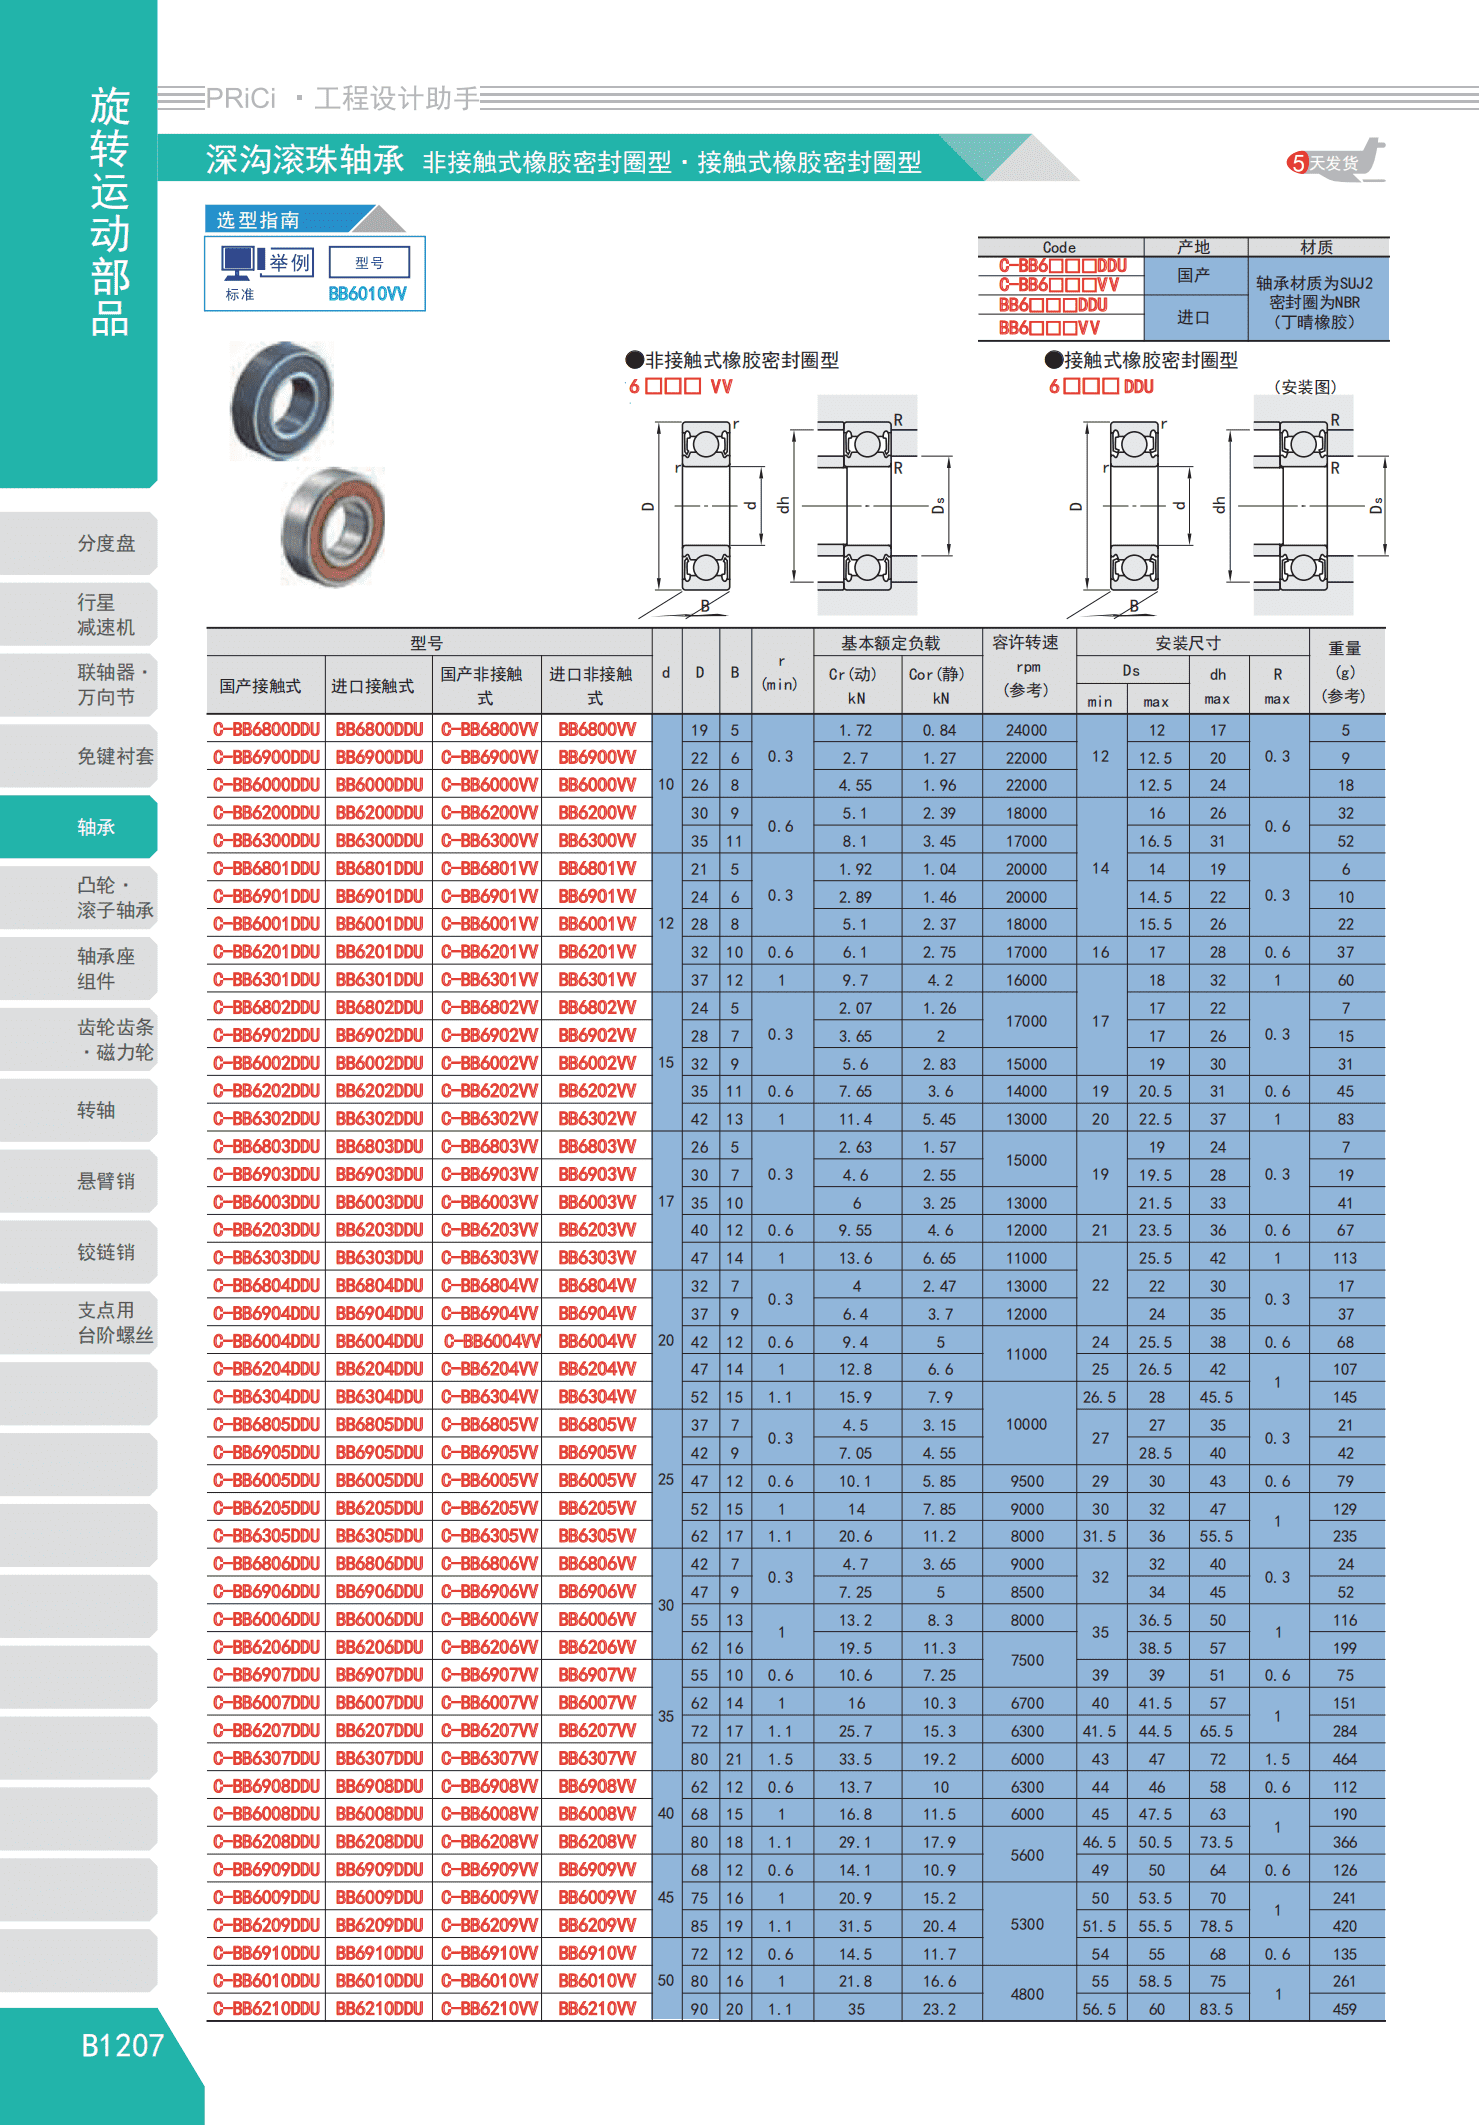Click part number C-BB6206VV

[489, 1647]
